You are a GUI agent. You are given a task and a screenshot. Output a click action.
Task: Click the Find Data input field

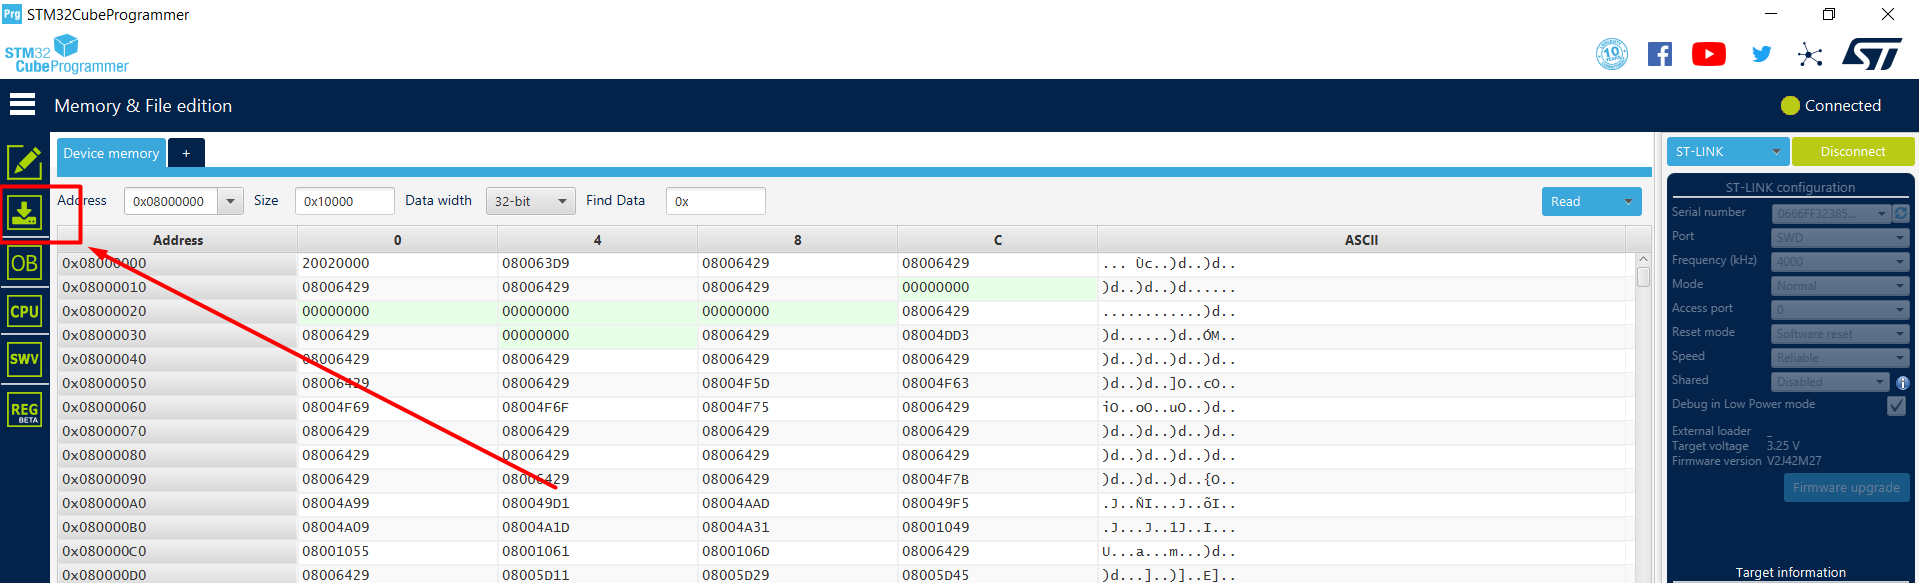(x=715, y=201)
